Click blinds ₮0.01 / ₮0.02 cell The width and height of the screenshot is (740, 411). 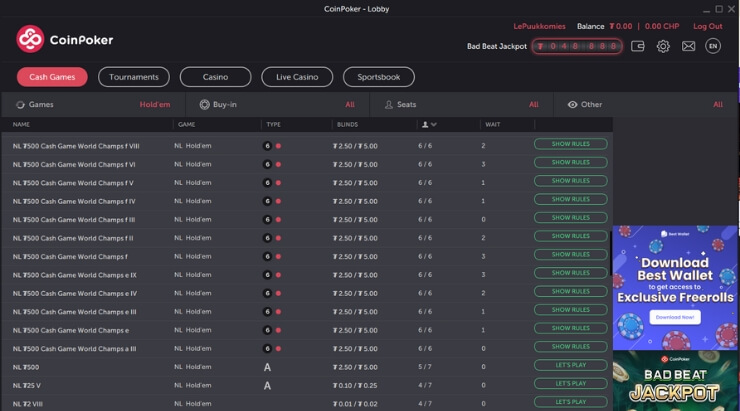[x=355, y=404]
